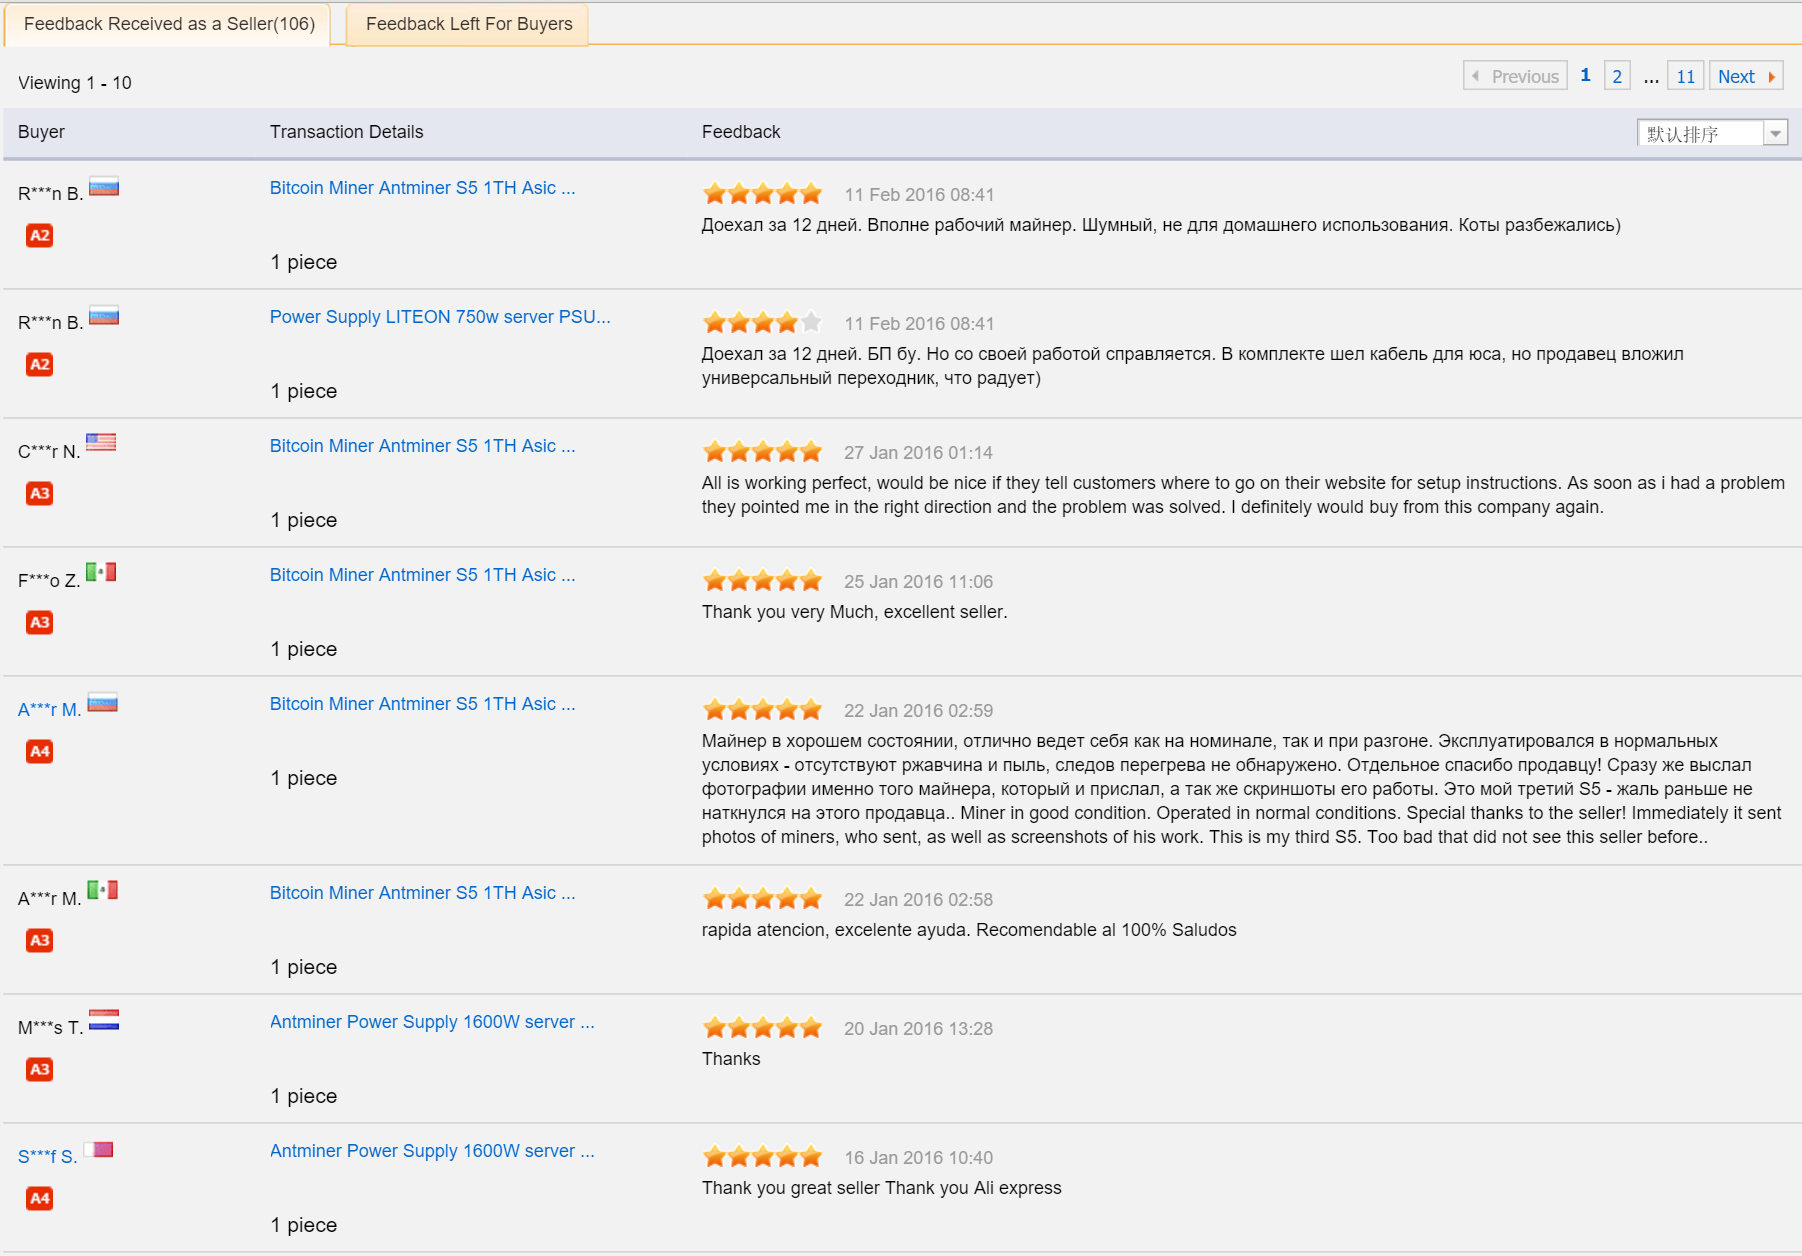
Task: Click the A2 badge on the Antminer S5 row of R***n B.
Action: (x=40, y=236)
